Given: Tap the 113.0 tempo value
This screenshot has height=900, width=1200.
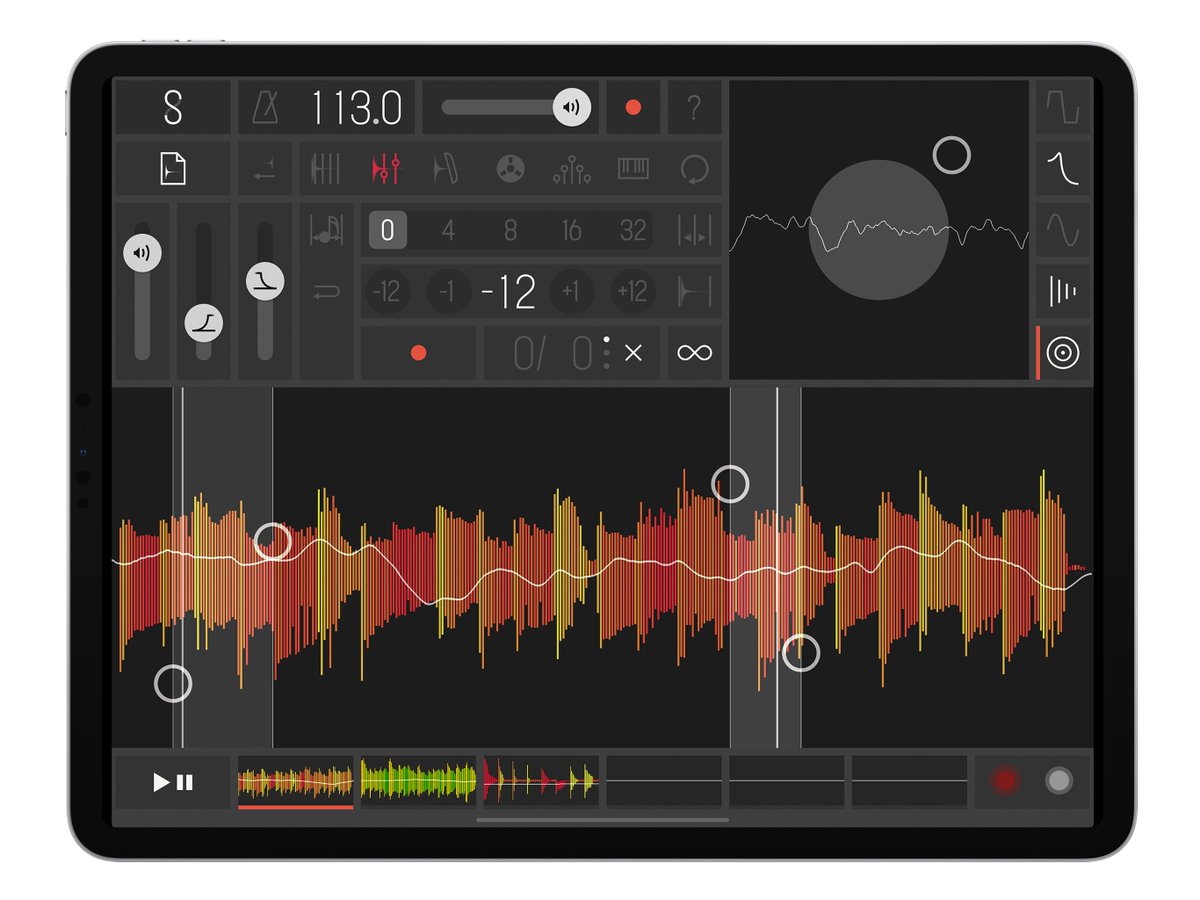Looking at the screenshot, I should [x=356, y=107].
